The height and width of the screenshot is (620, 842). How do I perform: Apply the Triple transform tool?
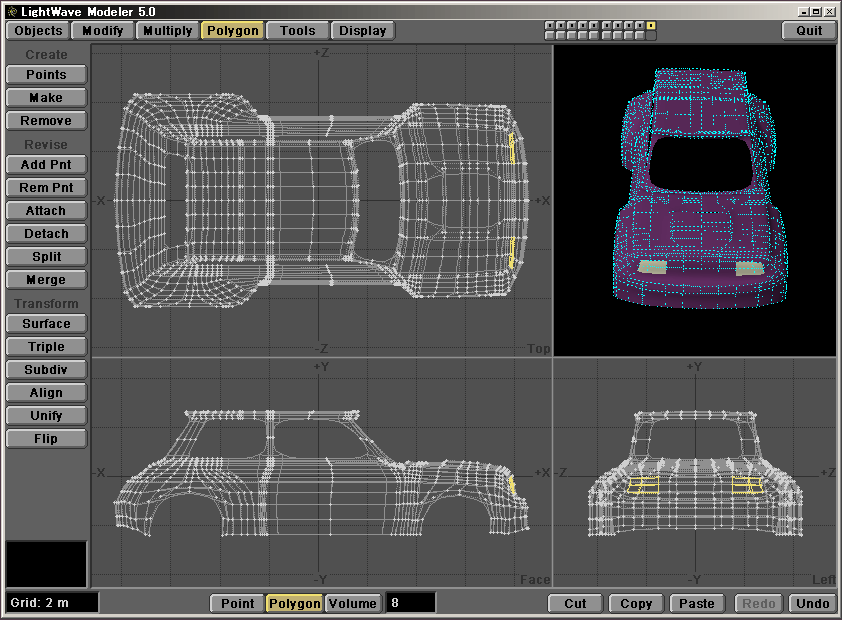click(46, 347)
